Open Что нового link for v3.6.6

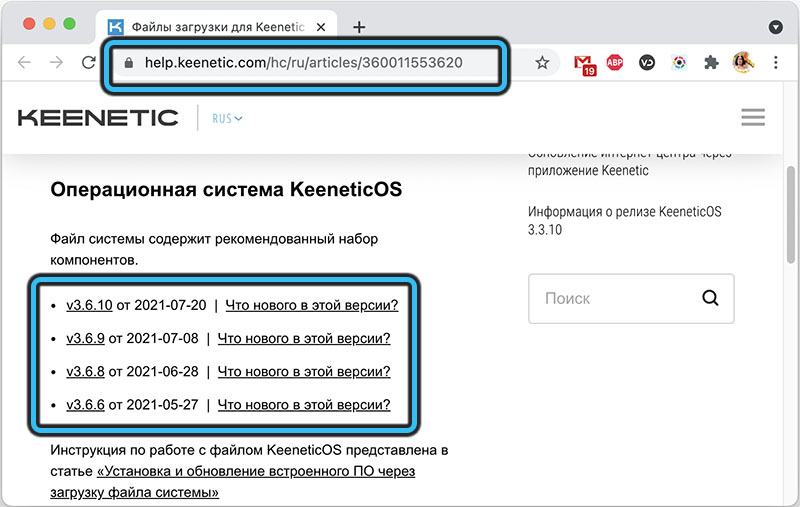pos(304,404)
